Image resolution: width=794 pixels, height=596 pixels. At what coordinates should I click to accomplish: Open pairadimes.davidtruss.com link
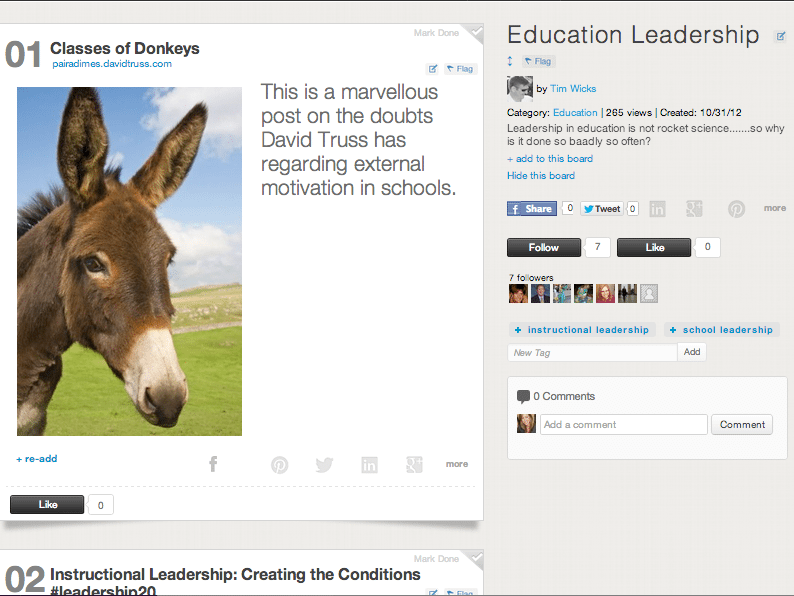112,64
